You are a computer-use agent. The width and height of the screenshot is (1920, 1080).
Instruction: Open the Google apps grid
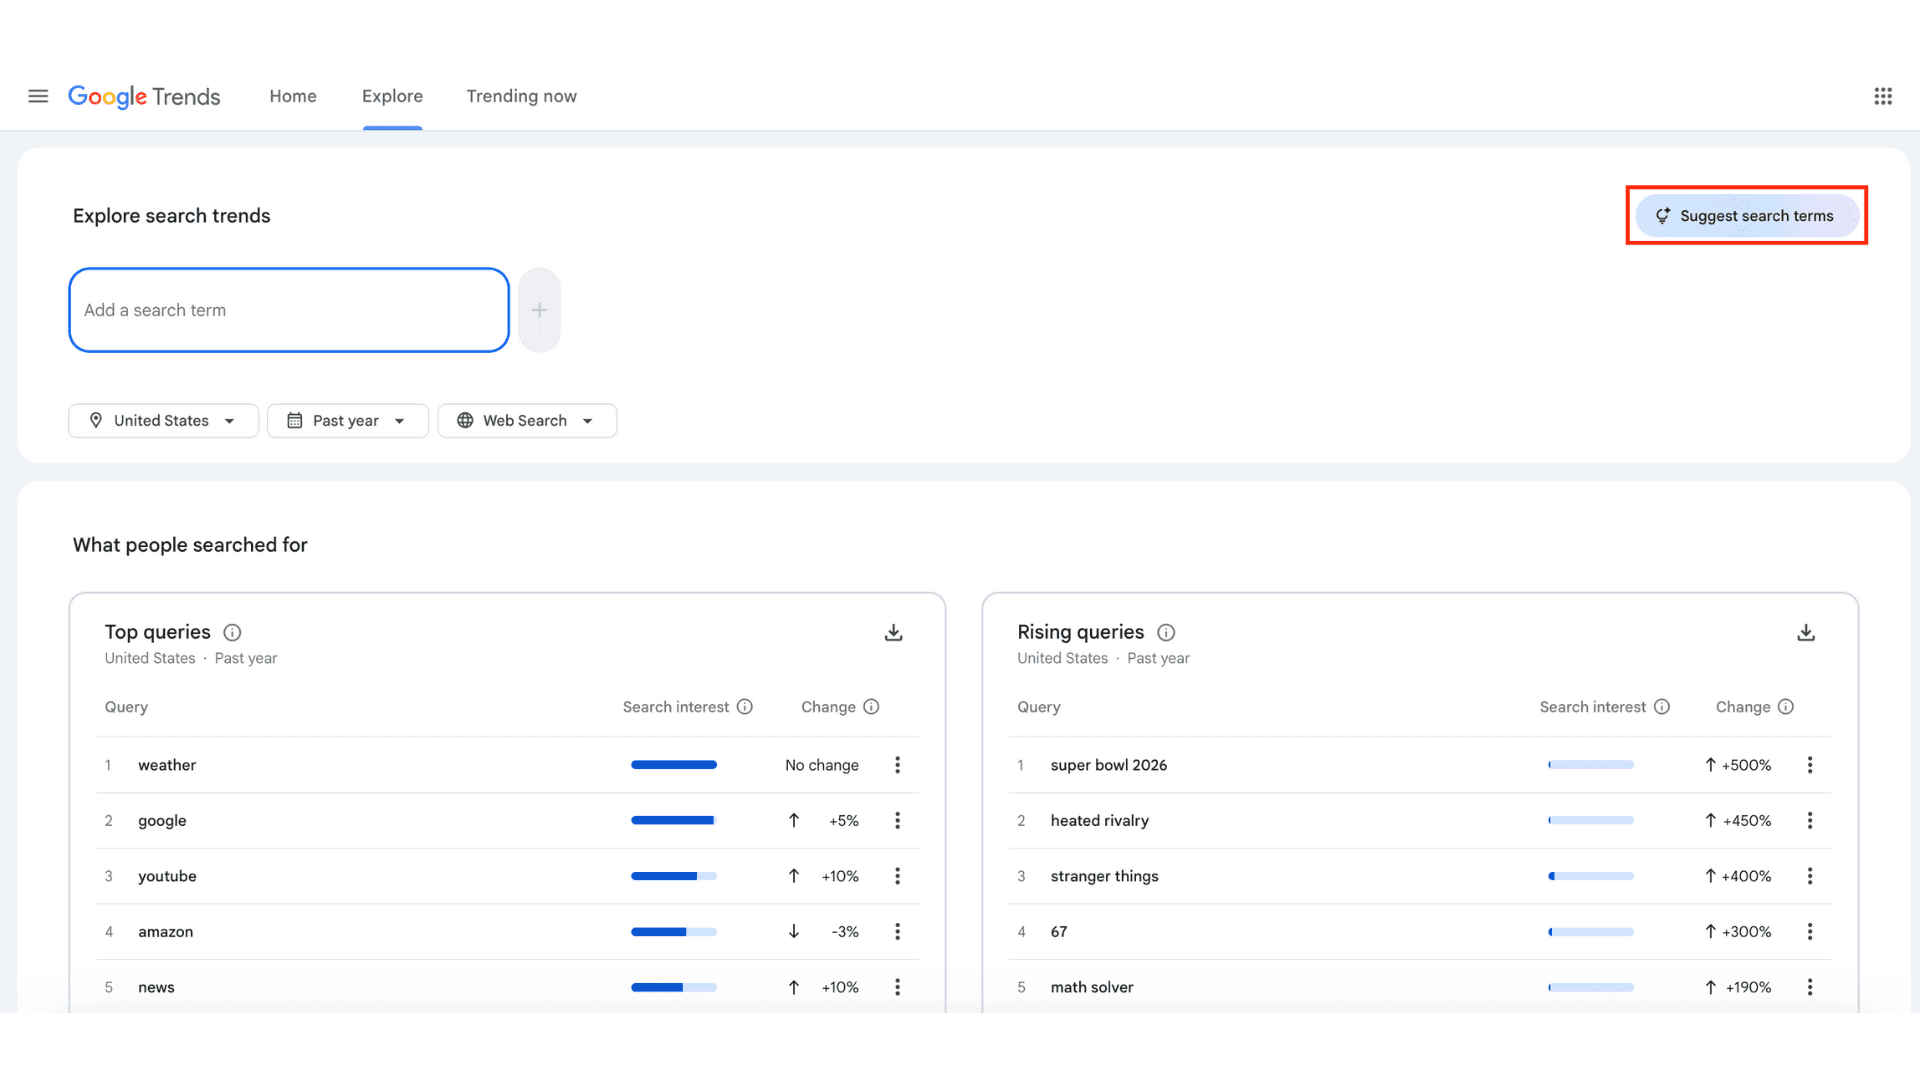[1883, 96]
